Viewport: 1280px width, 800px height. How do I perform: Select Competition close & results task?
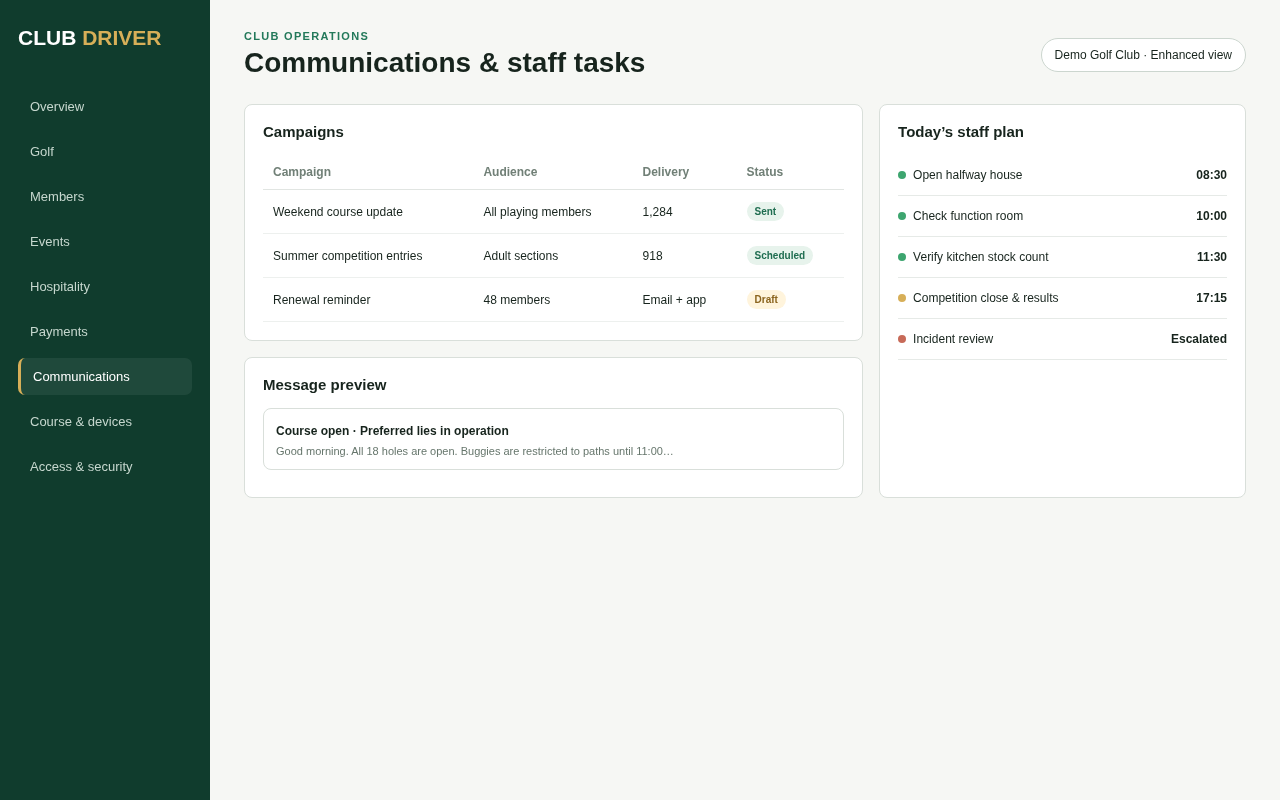(x=1062, y=298)
